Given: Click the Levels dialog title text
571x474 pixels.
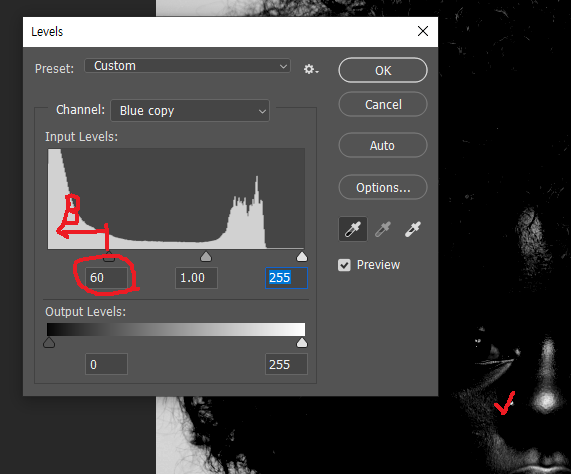Looking at the screenshot, I should (x=47, y=32).
